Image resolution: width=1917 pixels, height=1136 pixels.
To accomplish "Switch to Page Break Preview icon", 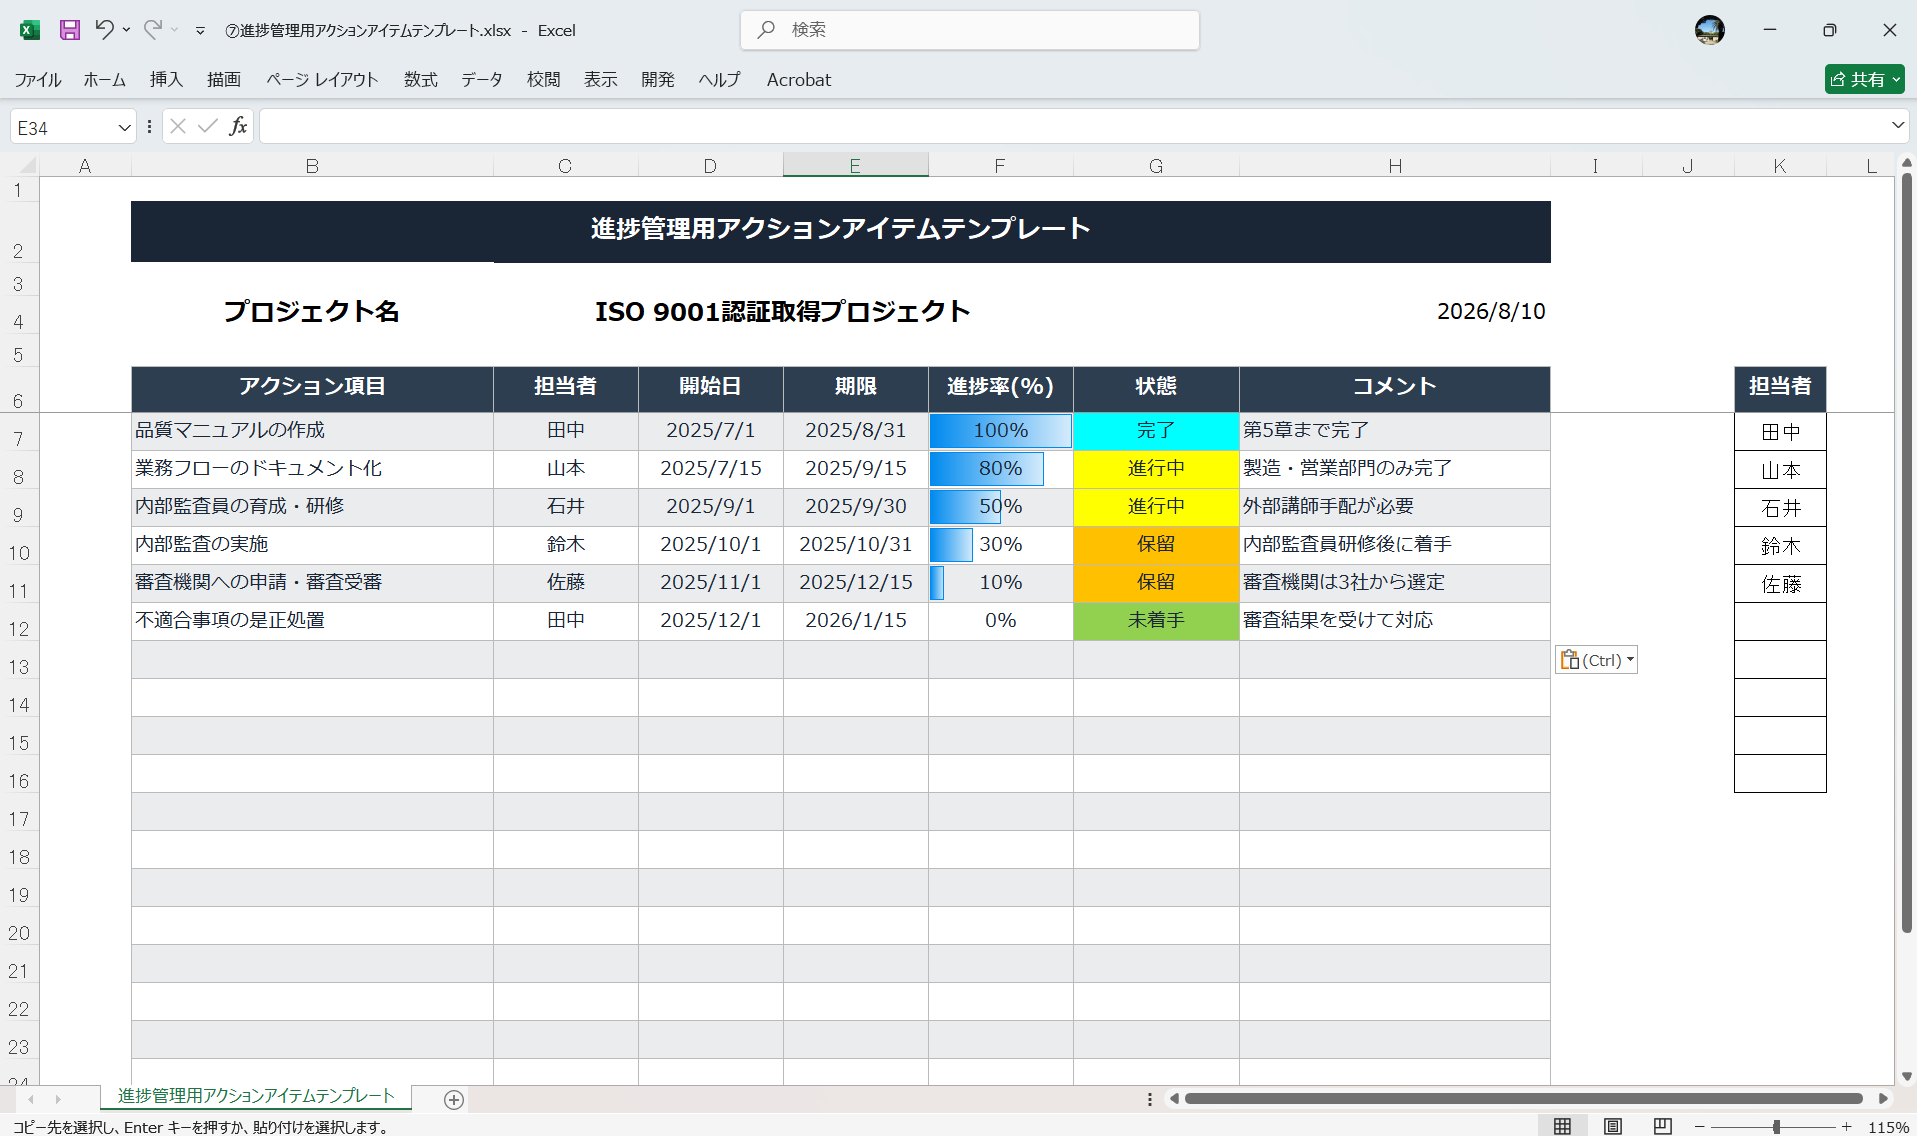I will pyautogui.click(x=1662, y=1126).
